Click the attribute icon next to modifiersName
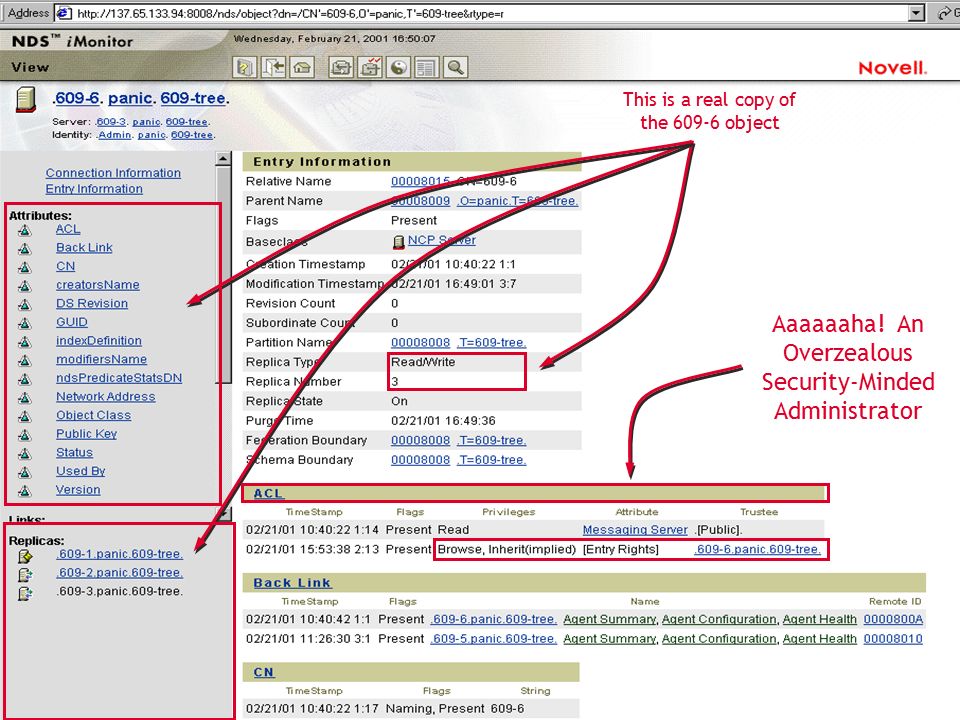 tap(24, 361)
